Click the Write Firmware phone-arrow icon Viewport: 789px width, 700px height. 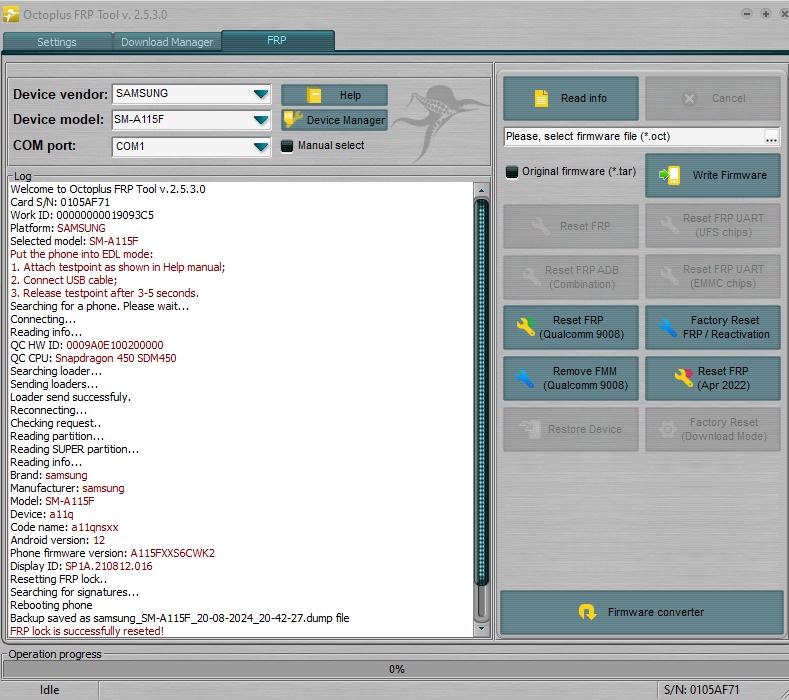(x=669, y=175)
